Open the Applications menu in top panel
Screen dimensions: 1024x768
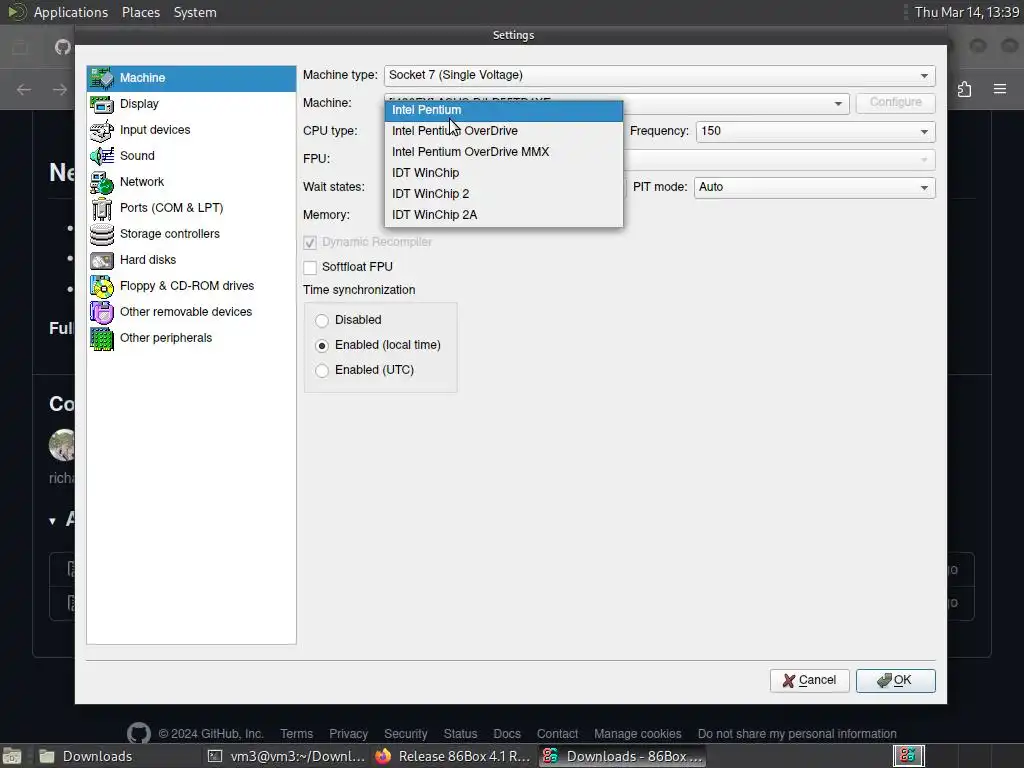coord(71,12)
